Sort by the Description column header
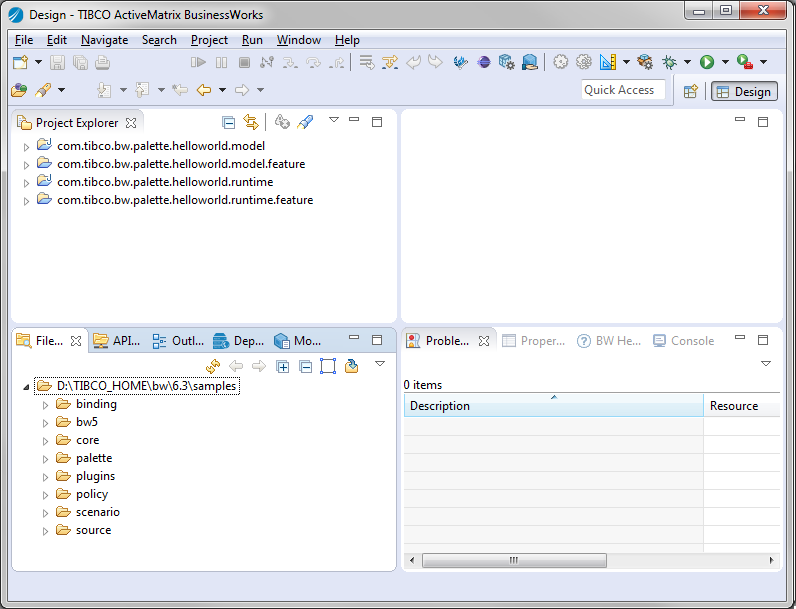This screenshot has width=796, height=609. [x=553, y=406]
